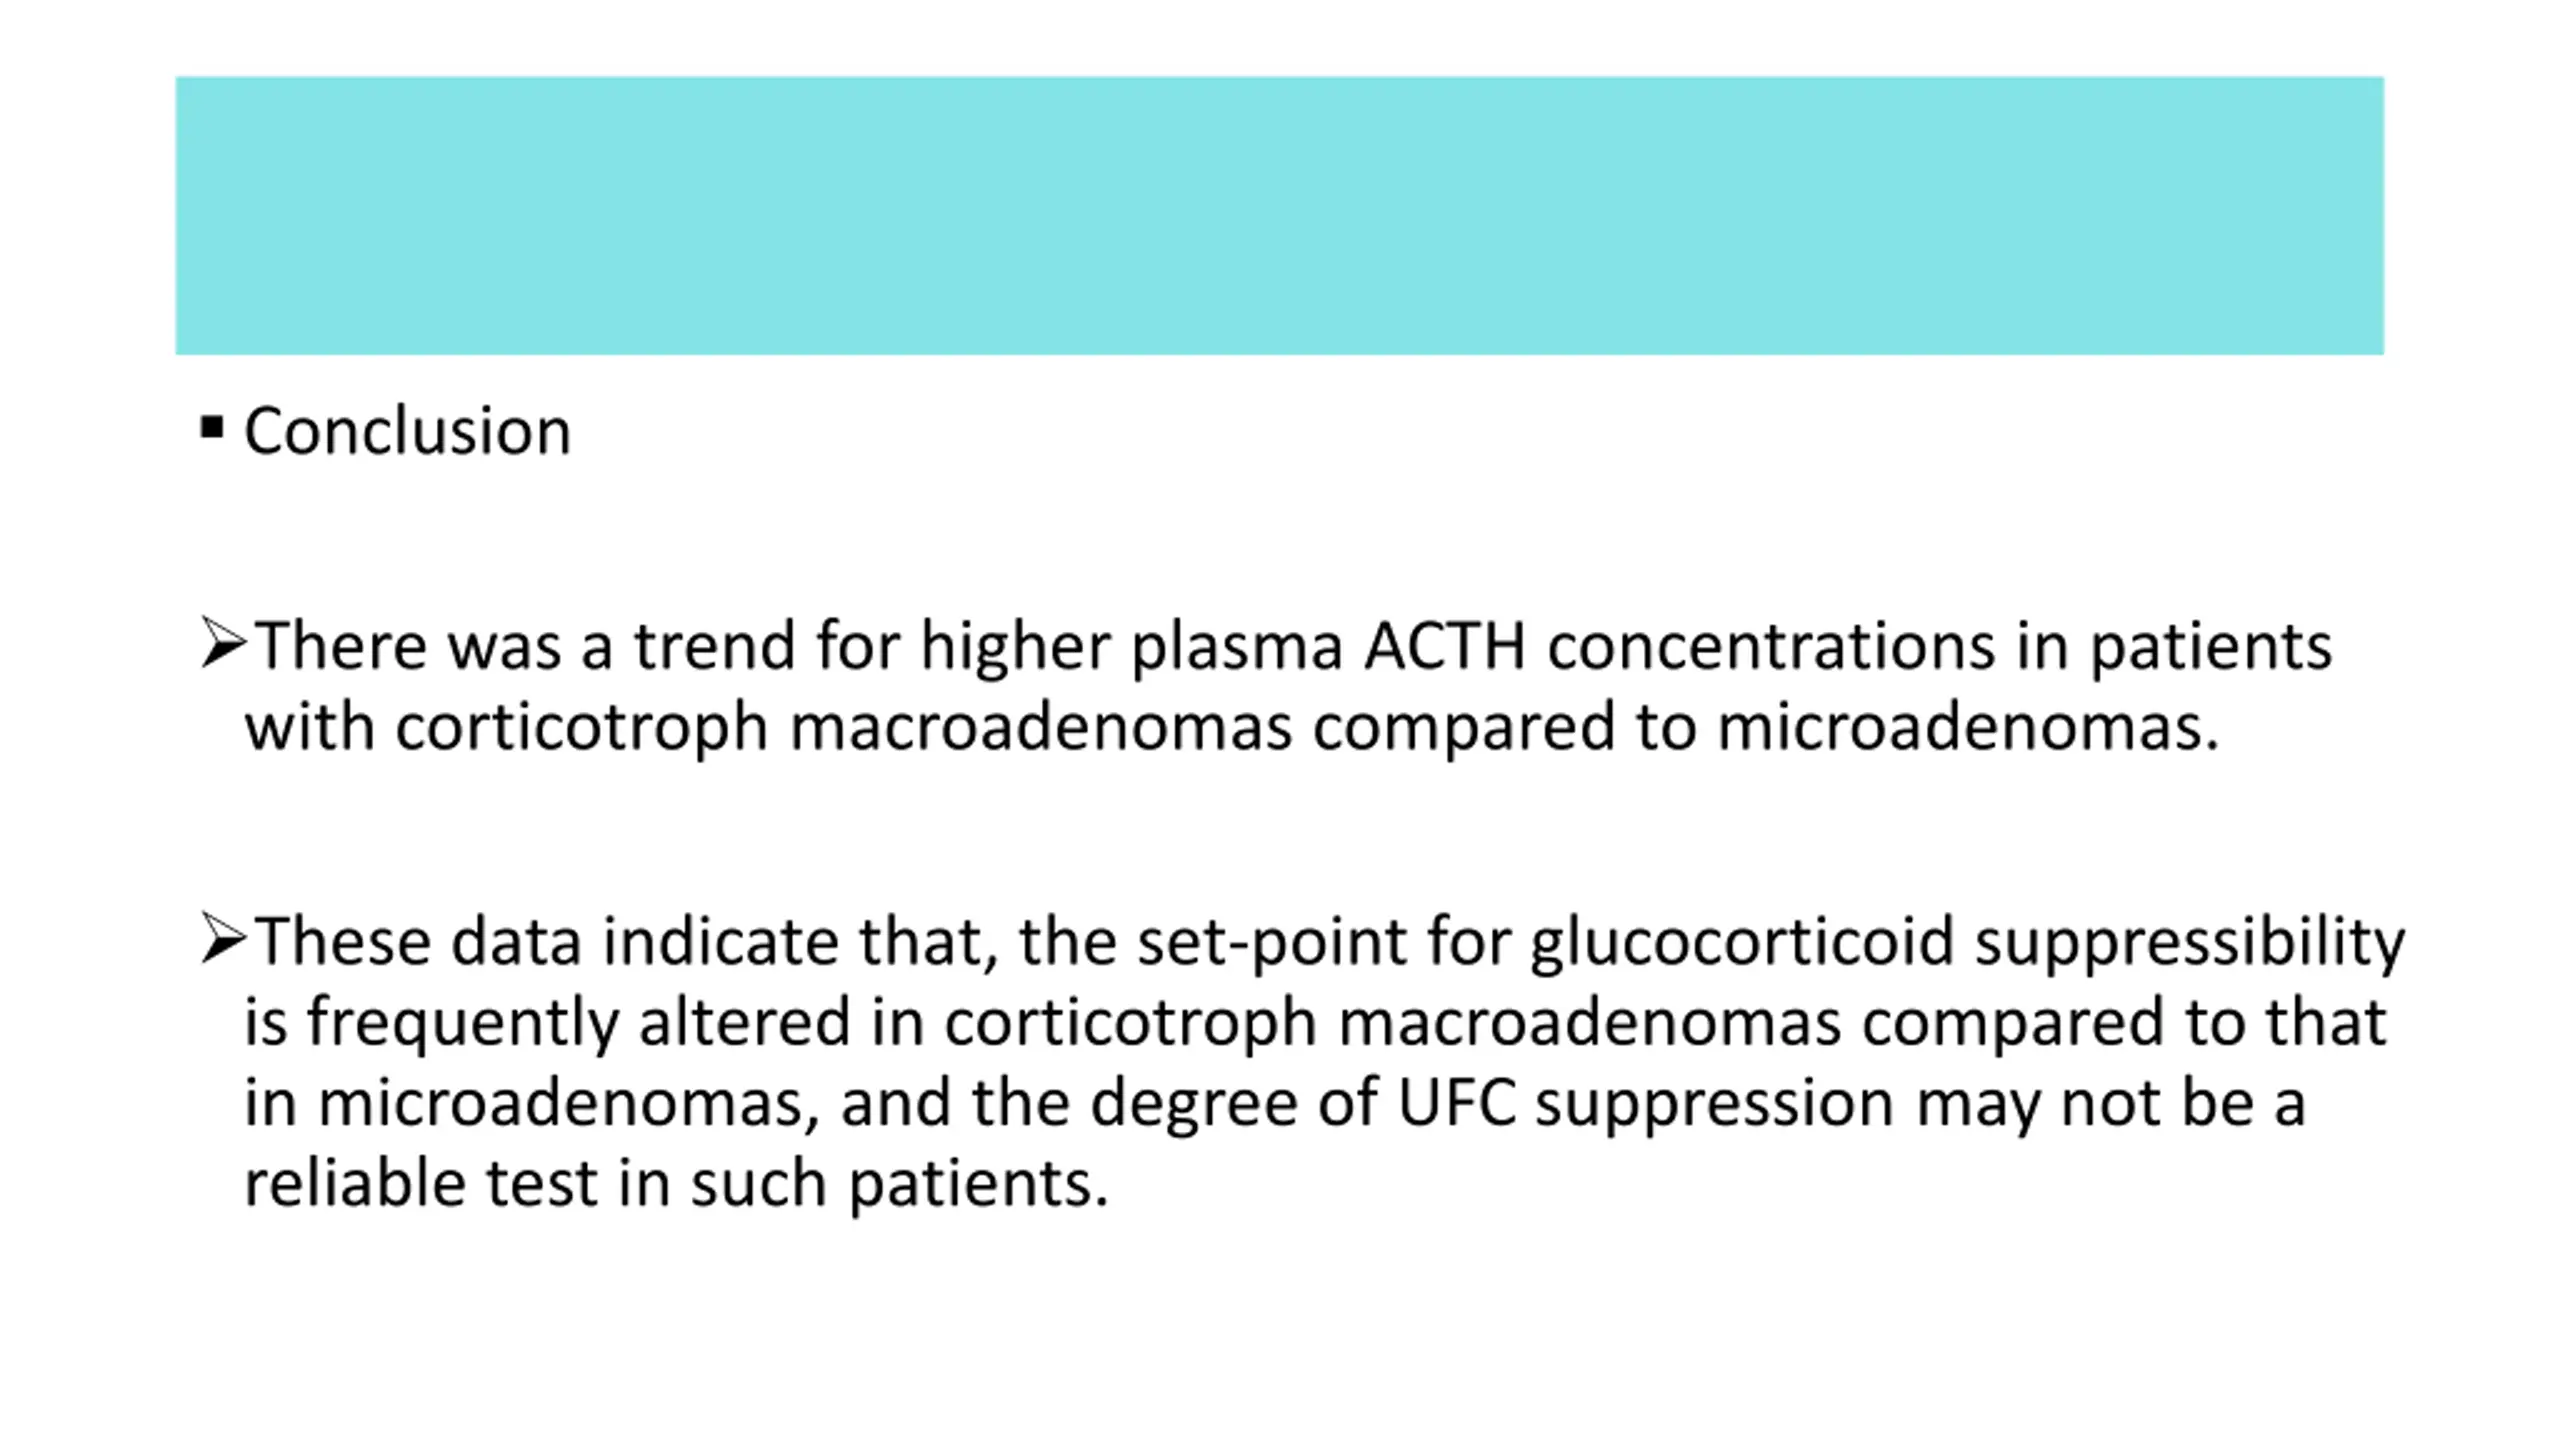
Task: Click the word 'suppressibility'
Action: (x=2189, y=942)
